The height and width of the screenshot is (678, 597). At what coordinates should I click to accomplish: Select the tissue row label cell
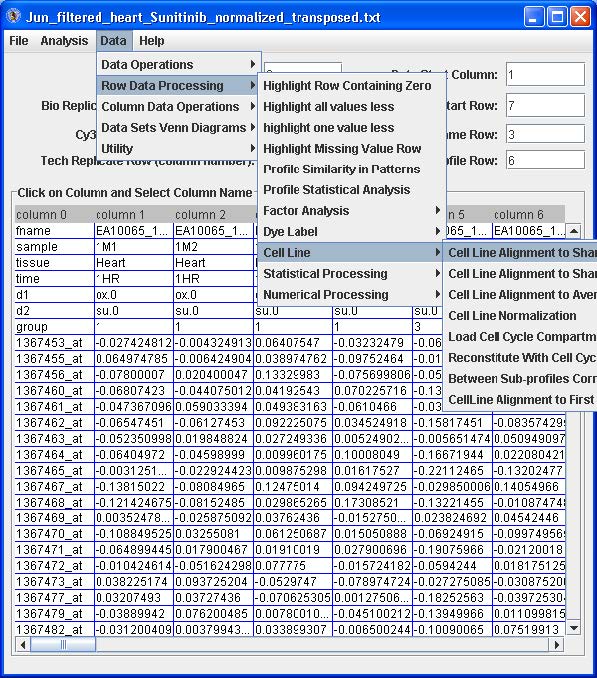click(54, 263)
